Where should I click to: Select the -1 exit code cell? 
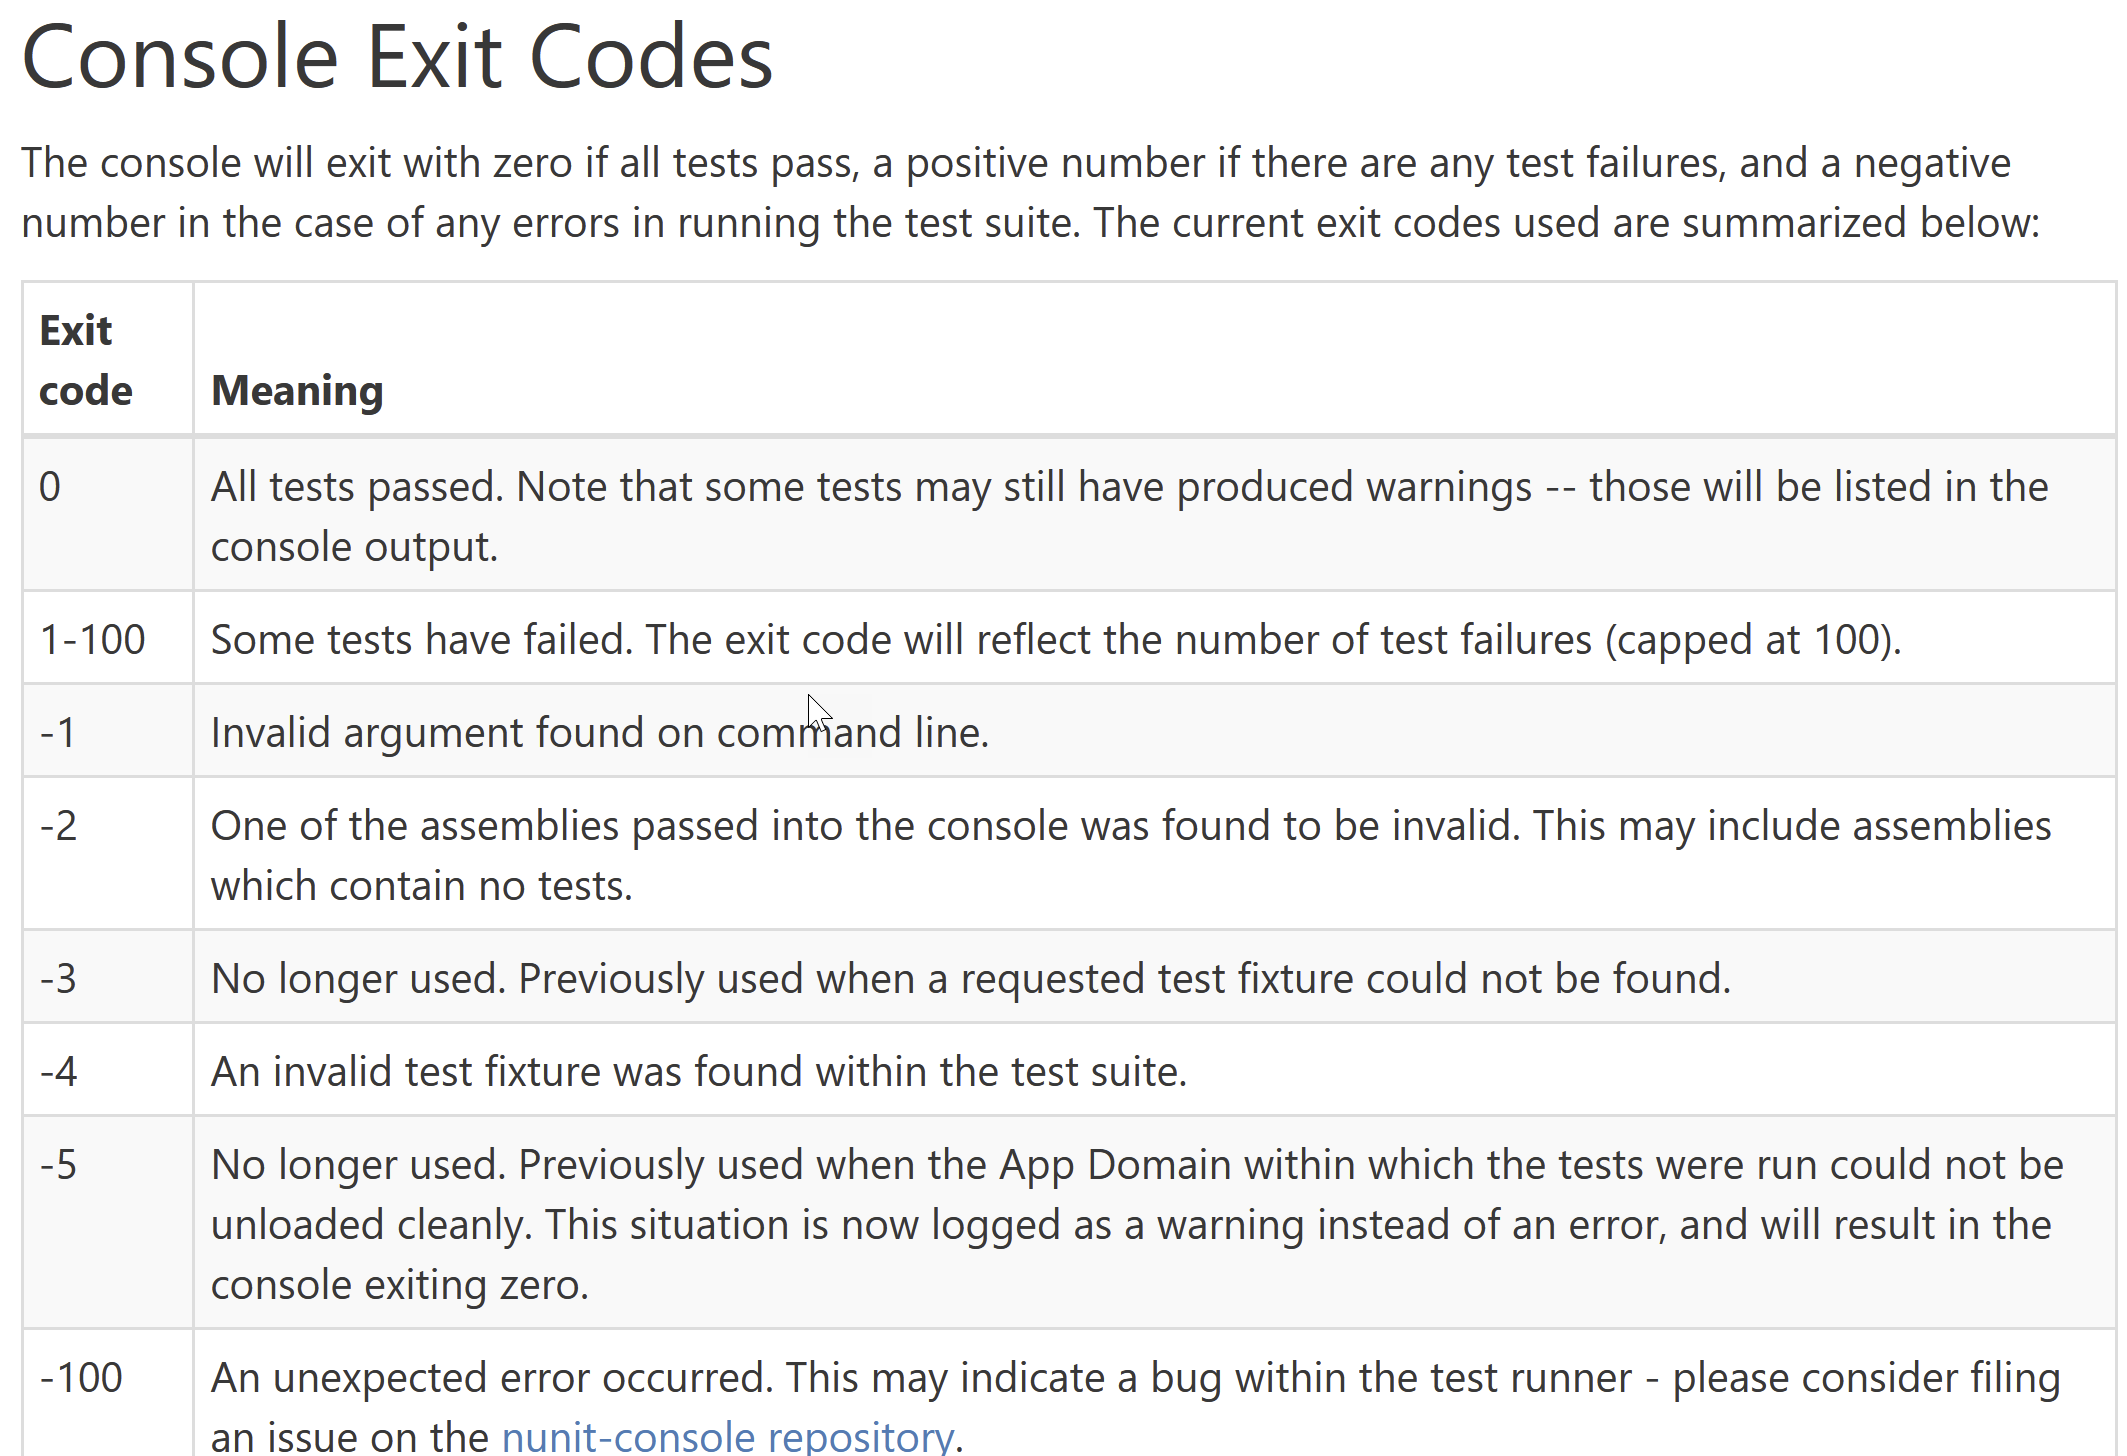pyautogui.click(x=107, y=731)
